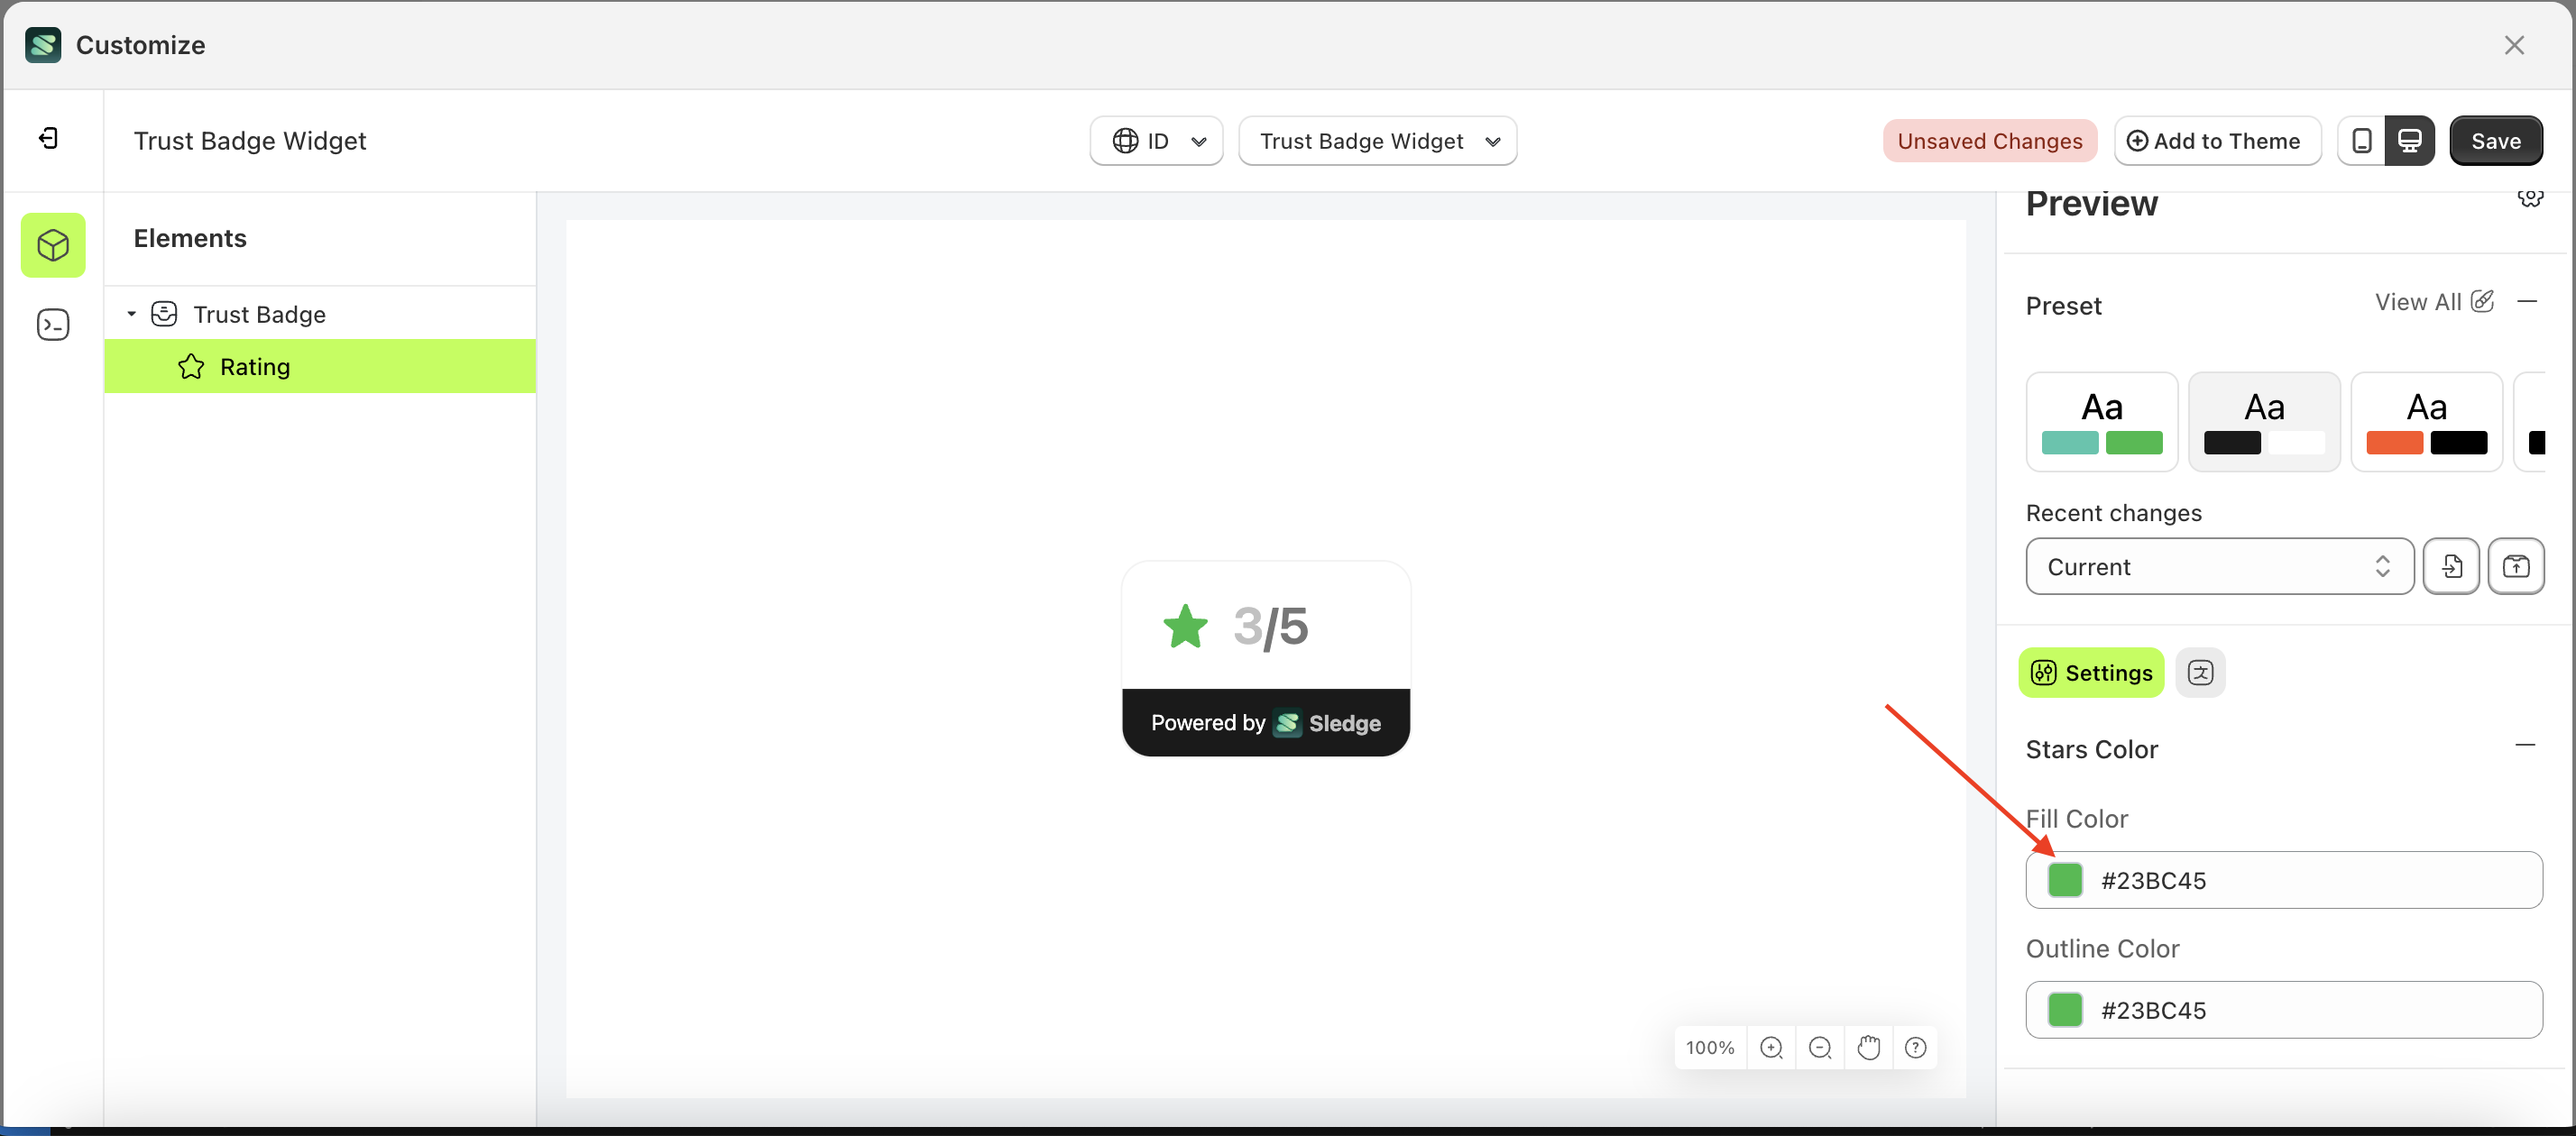Switch to the Settings tab in Preview panel
This screenshot has height=1136, width=2576.
[x=2090, y=672]
